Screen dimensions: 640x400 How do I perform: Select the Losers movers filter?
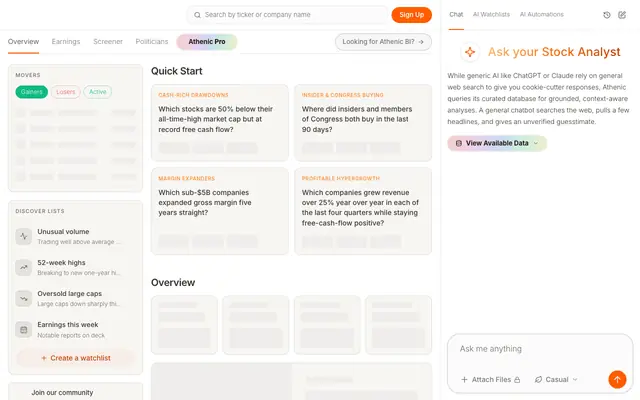pyautogui.click(x=65, y=92)
